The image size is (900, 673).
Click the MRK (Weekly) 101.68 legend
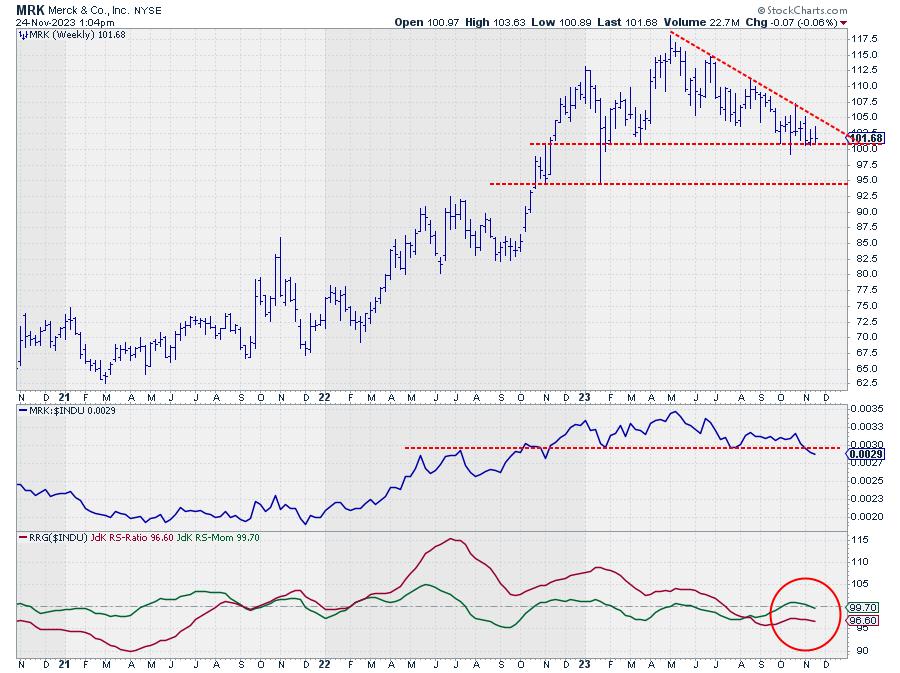click(x=77, y=34)
